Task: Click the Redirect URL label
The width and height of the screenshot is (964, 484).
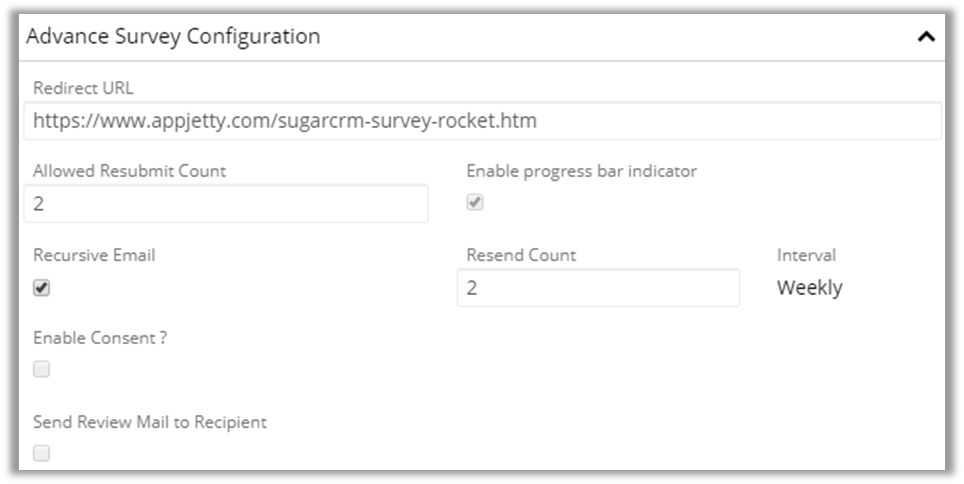Action: (x=83, y=88)
